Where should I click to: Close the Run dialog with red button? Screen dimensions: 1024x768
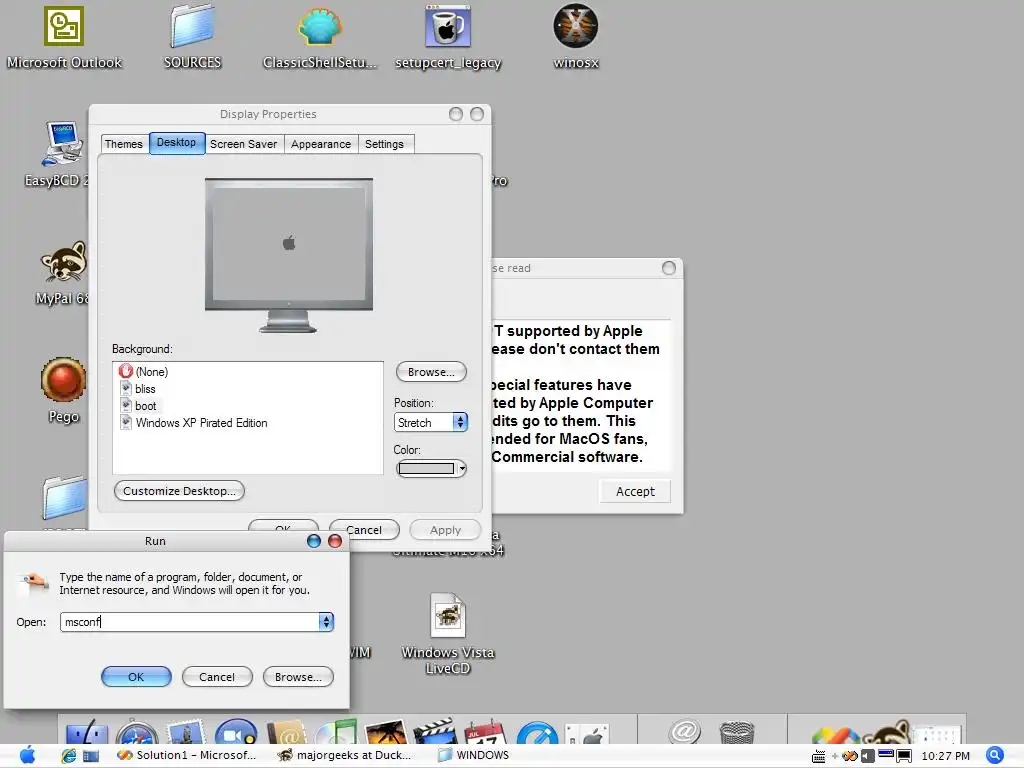335,541
